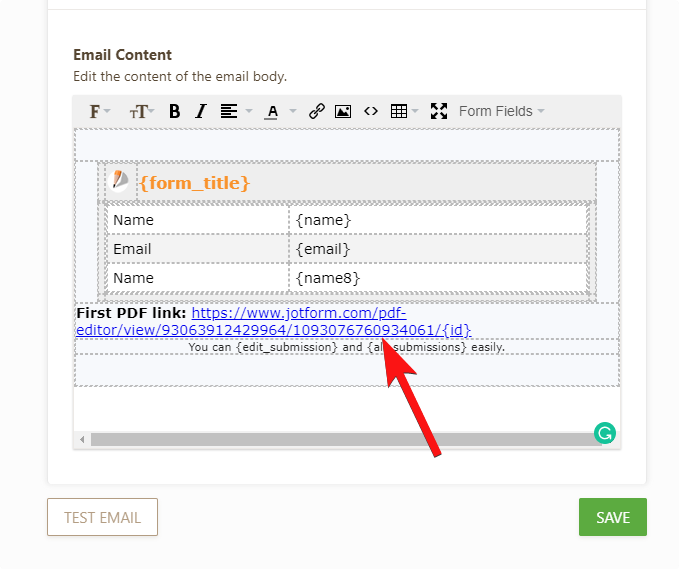Toggle fullscreen editor mode
The height and width of the screenshot is (569, 679).
click(439, 111)
